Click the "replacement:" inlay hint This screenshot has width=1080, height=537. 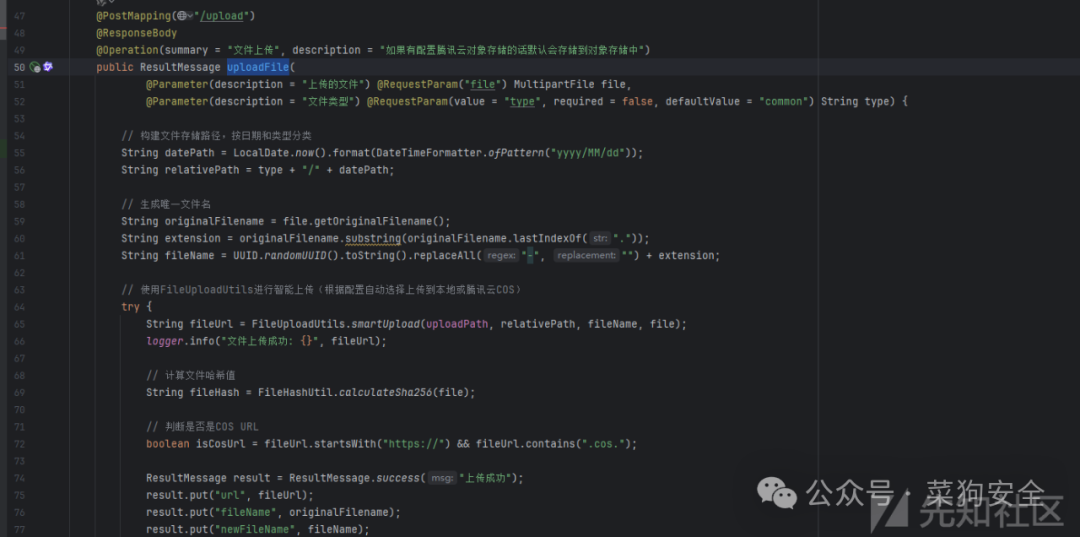[x=585, y=255]
